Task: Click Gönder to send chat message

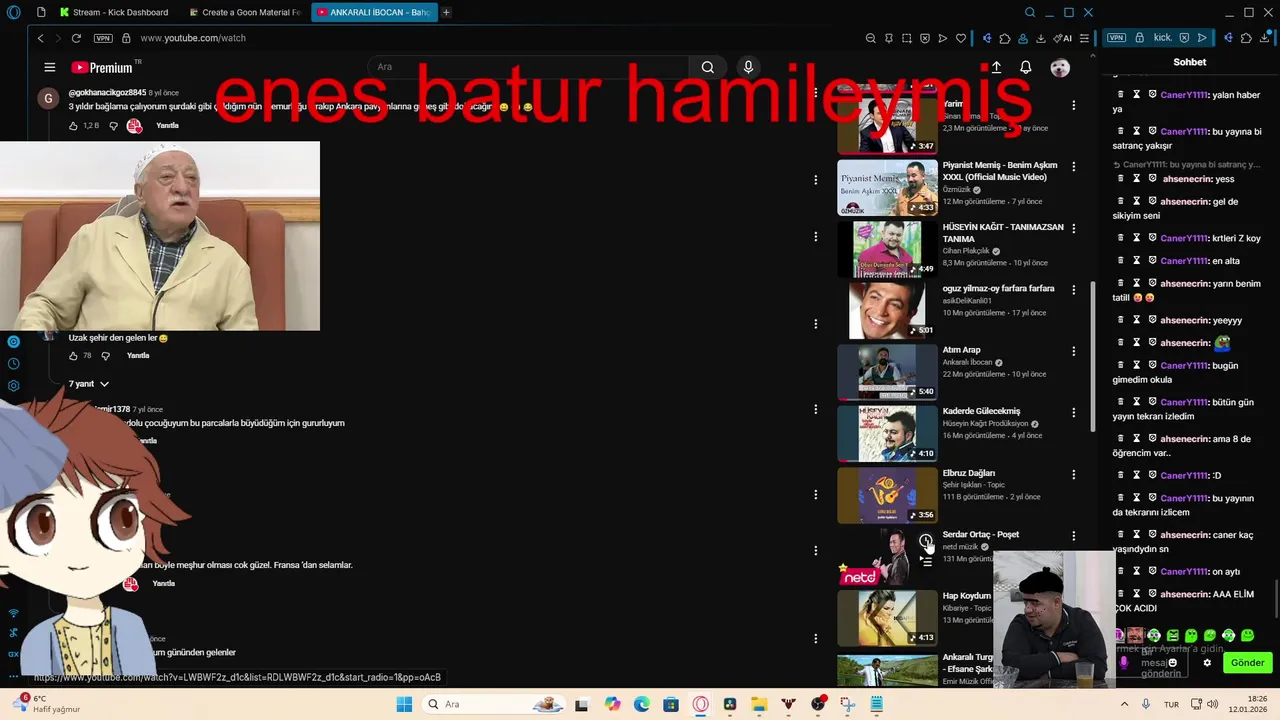Action: (x=1247, y=663)
